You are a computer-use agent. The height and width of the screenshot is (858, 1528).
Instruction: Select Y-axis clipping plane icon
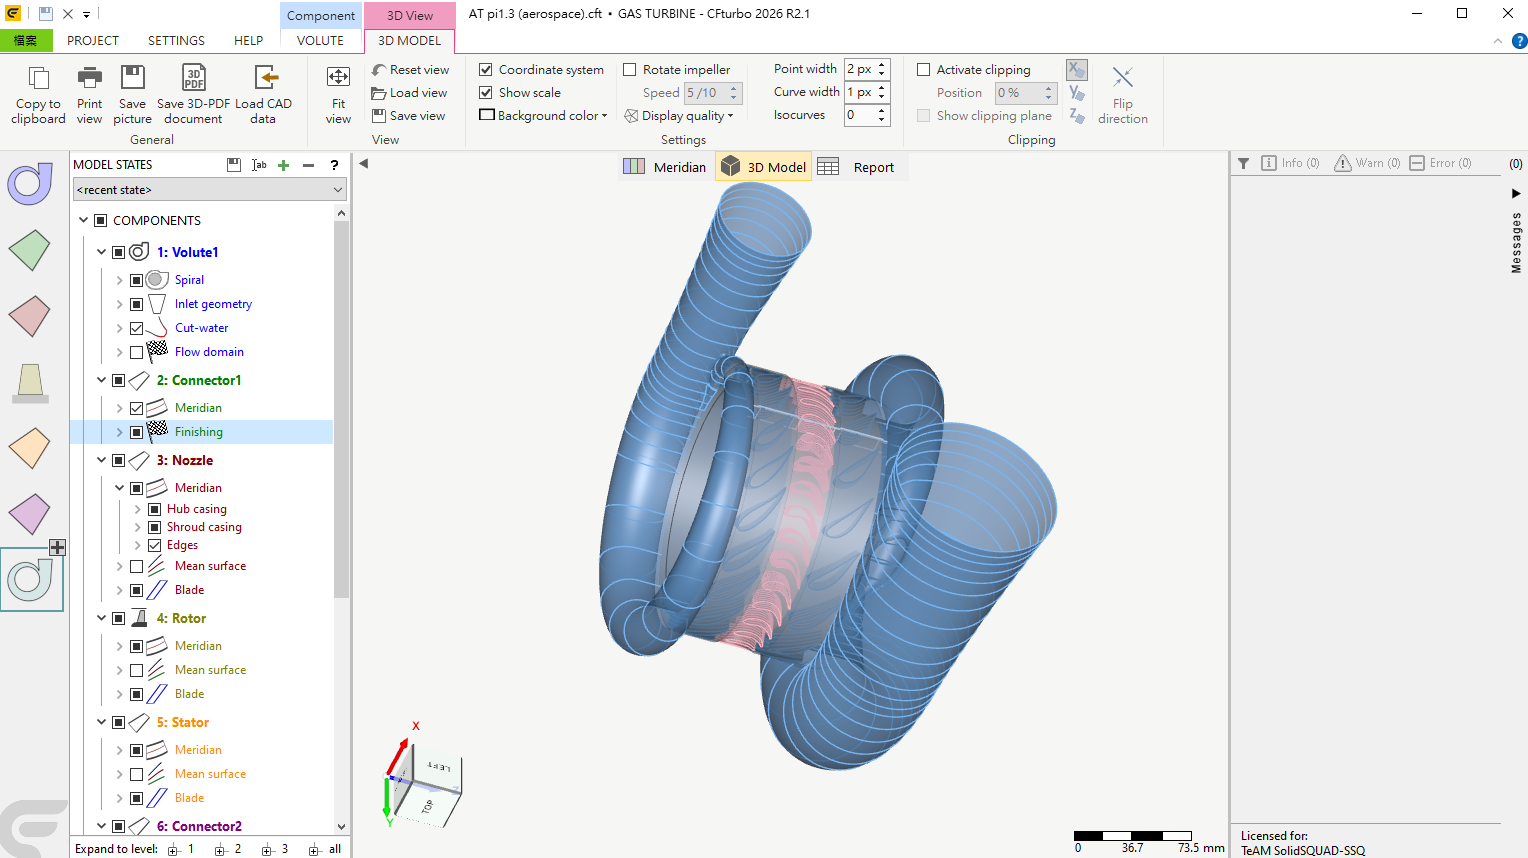click(1076, 93)
